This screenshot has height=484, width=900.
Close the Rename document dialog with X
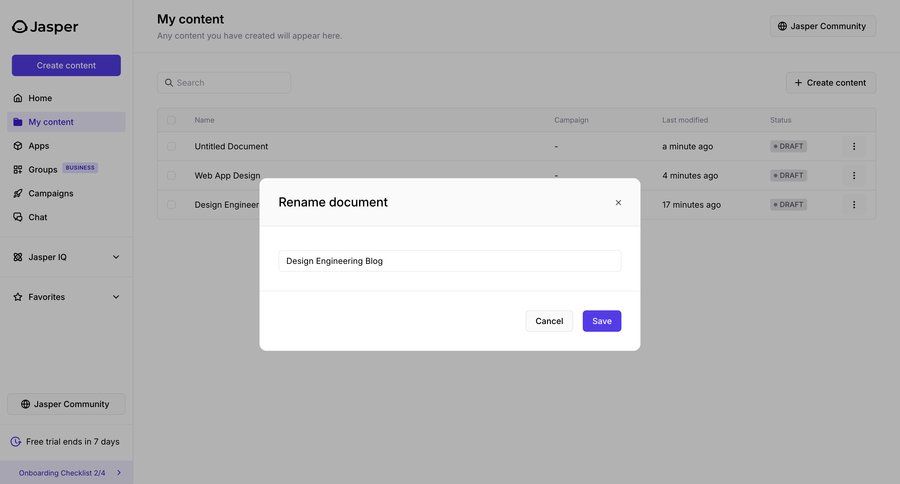tap(618, 203)
